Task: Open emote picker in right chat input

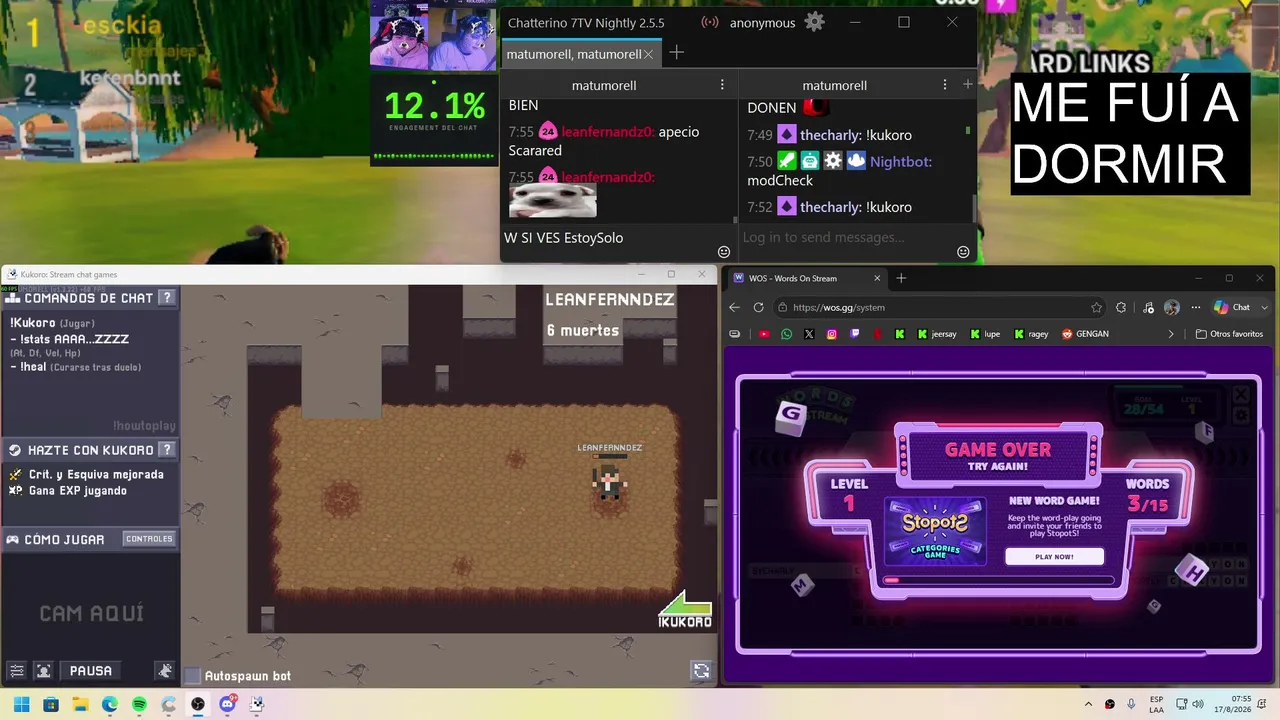Action: tap(963, 252)
